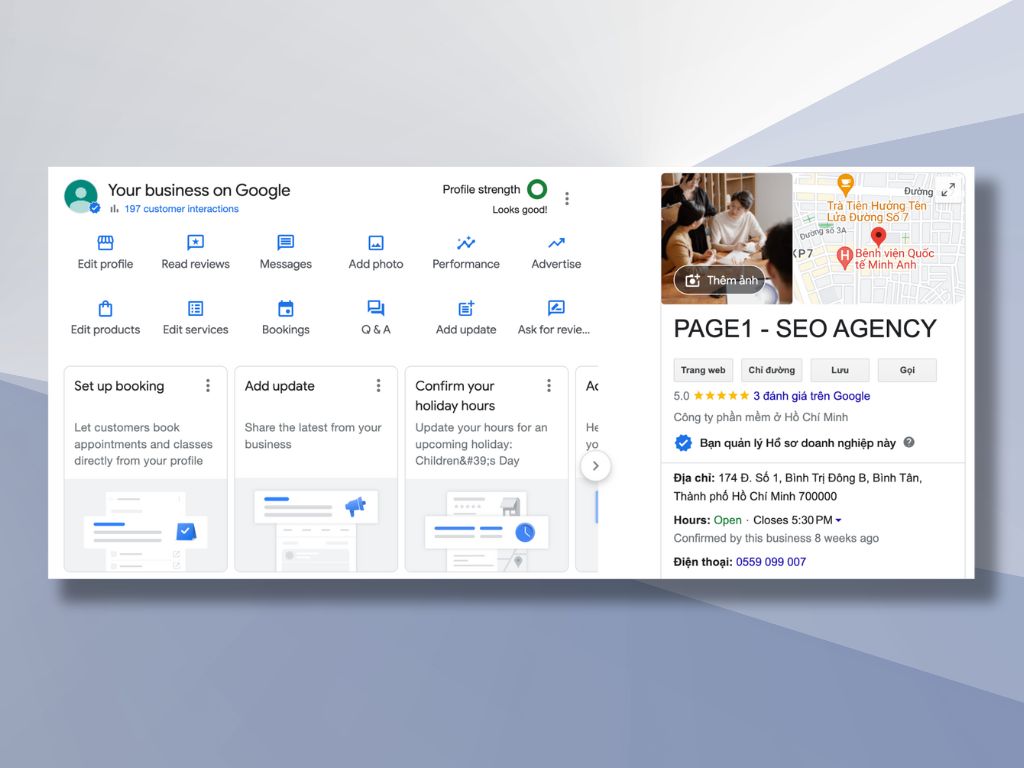Click the Add update icon

tap(466, 308)
